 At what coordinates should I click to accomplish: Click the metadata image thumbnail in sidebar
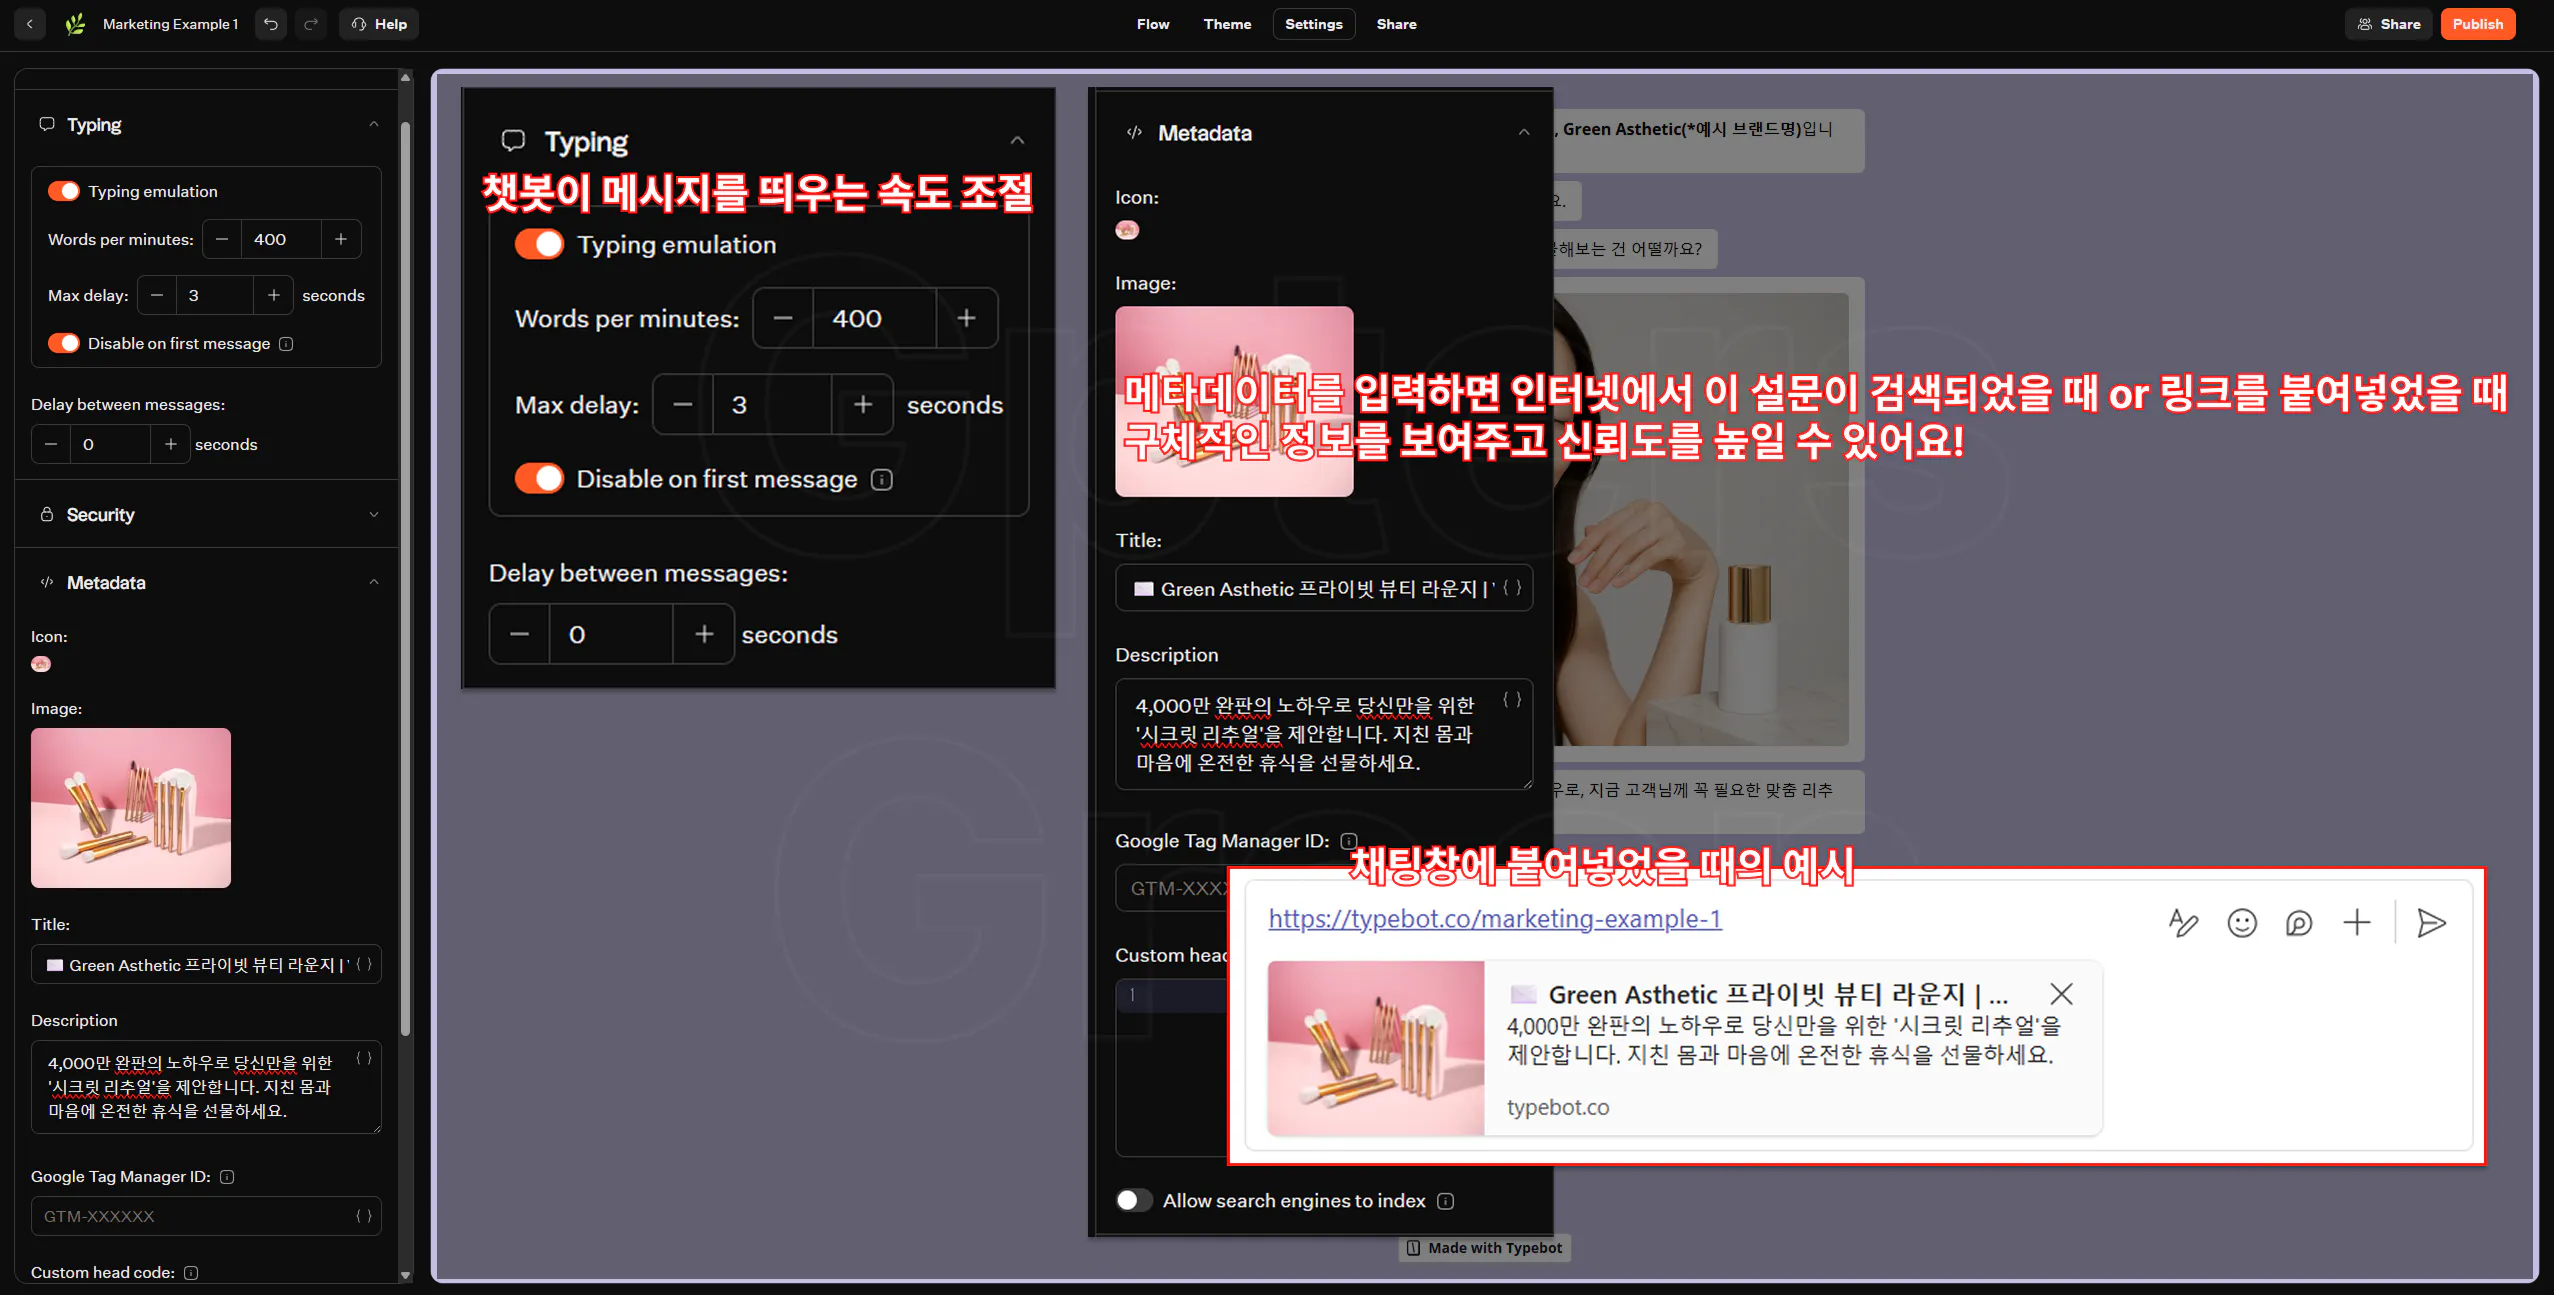[131, 808]
